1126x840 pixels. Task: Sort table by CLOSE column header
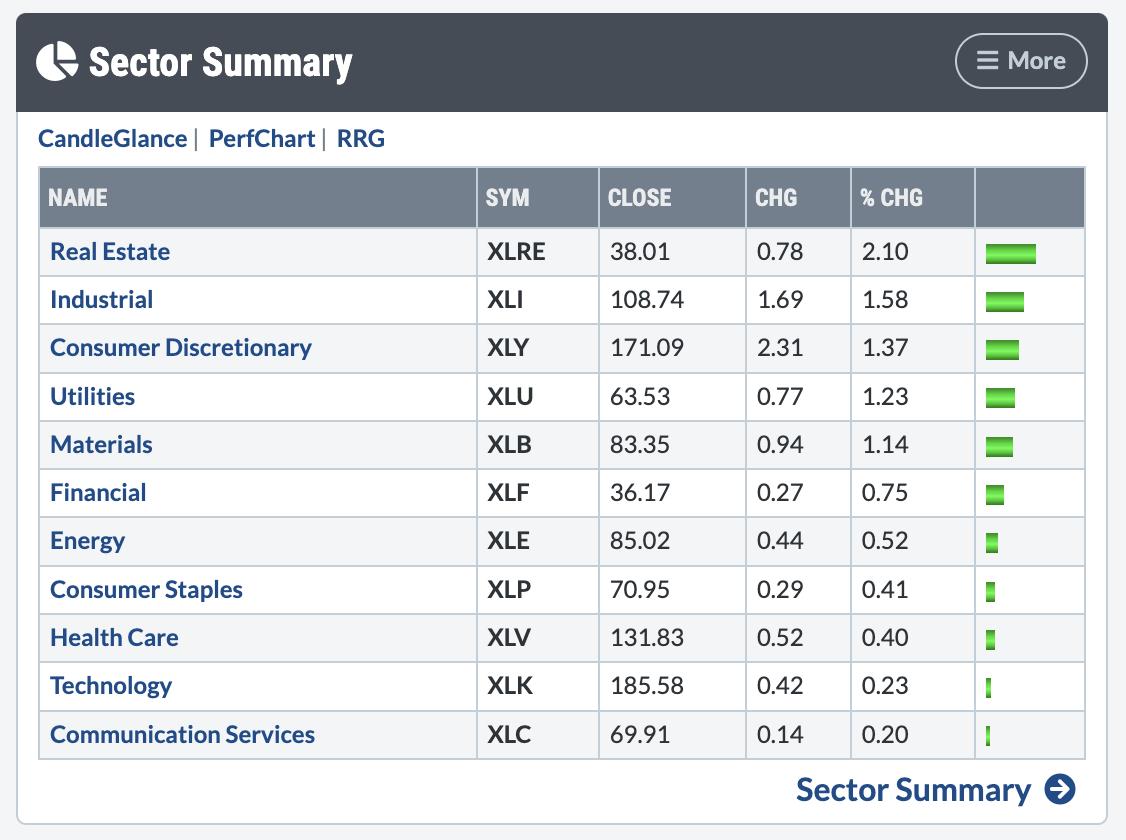click(640, 198)
